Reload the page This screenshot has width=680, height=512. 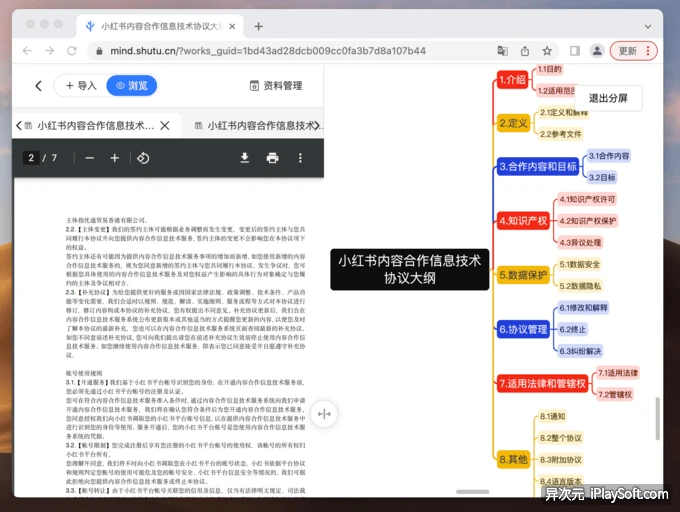tap(72, 51)
